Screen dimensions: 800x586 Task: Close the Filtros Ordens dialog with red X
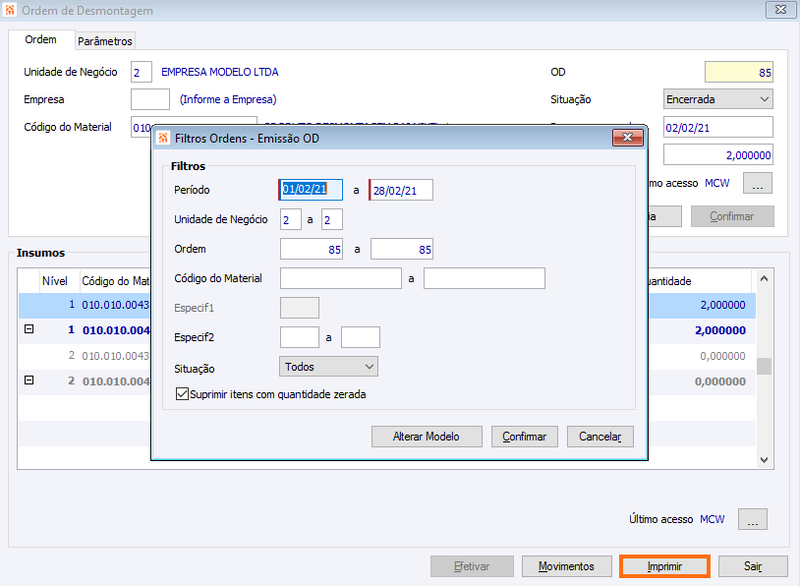click(x=627, y=138)
